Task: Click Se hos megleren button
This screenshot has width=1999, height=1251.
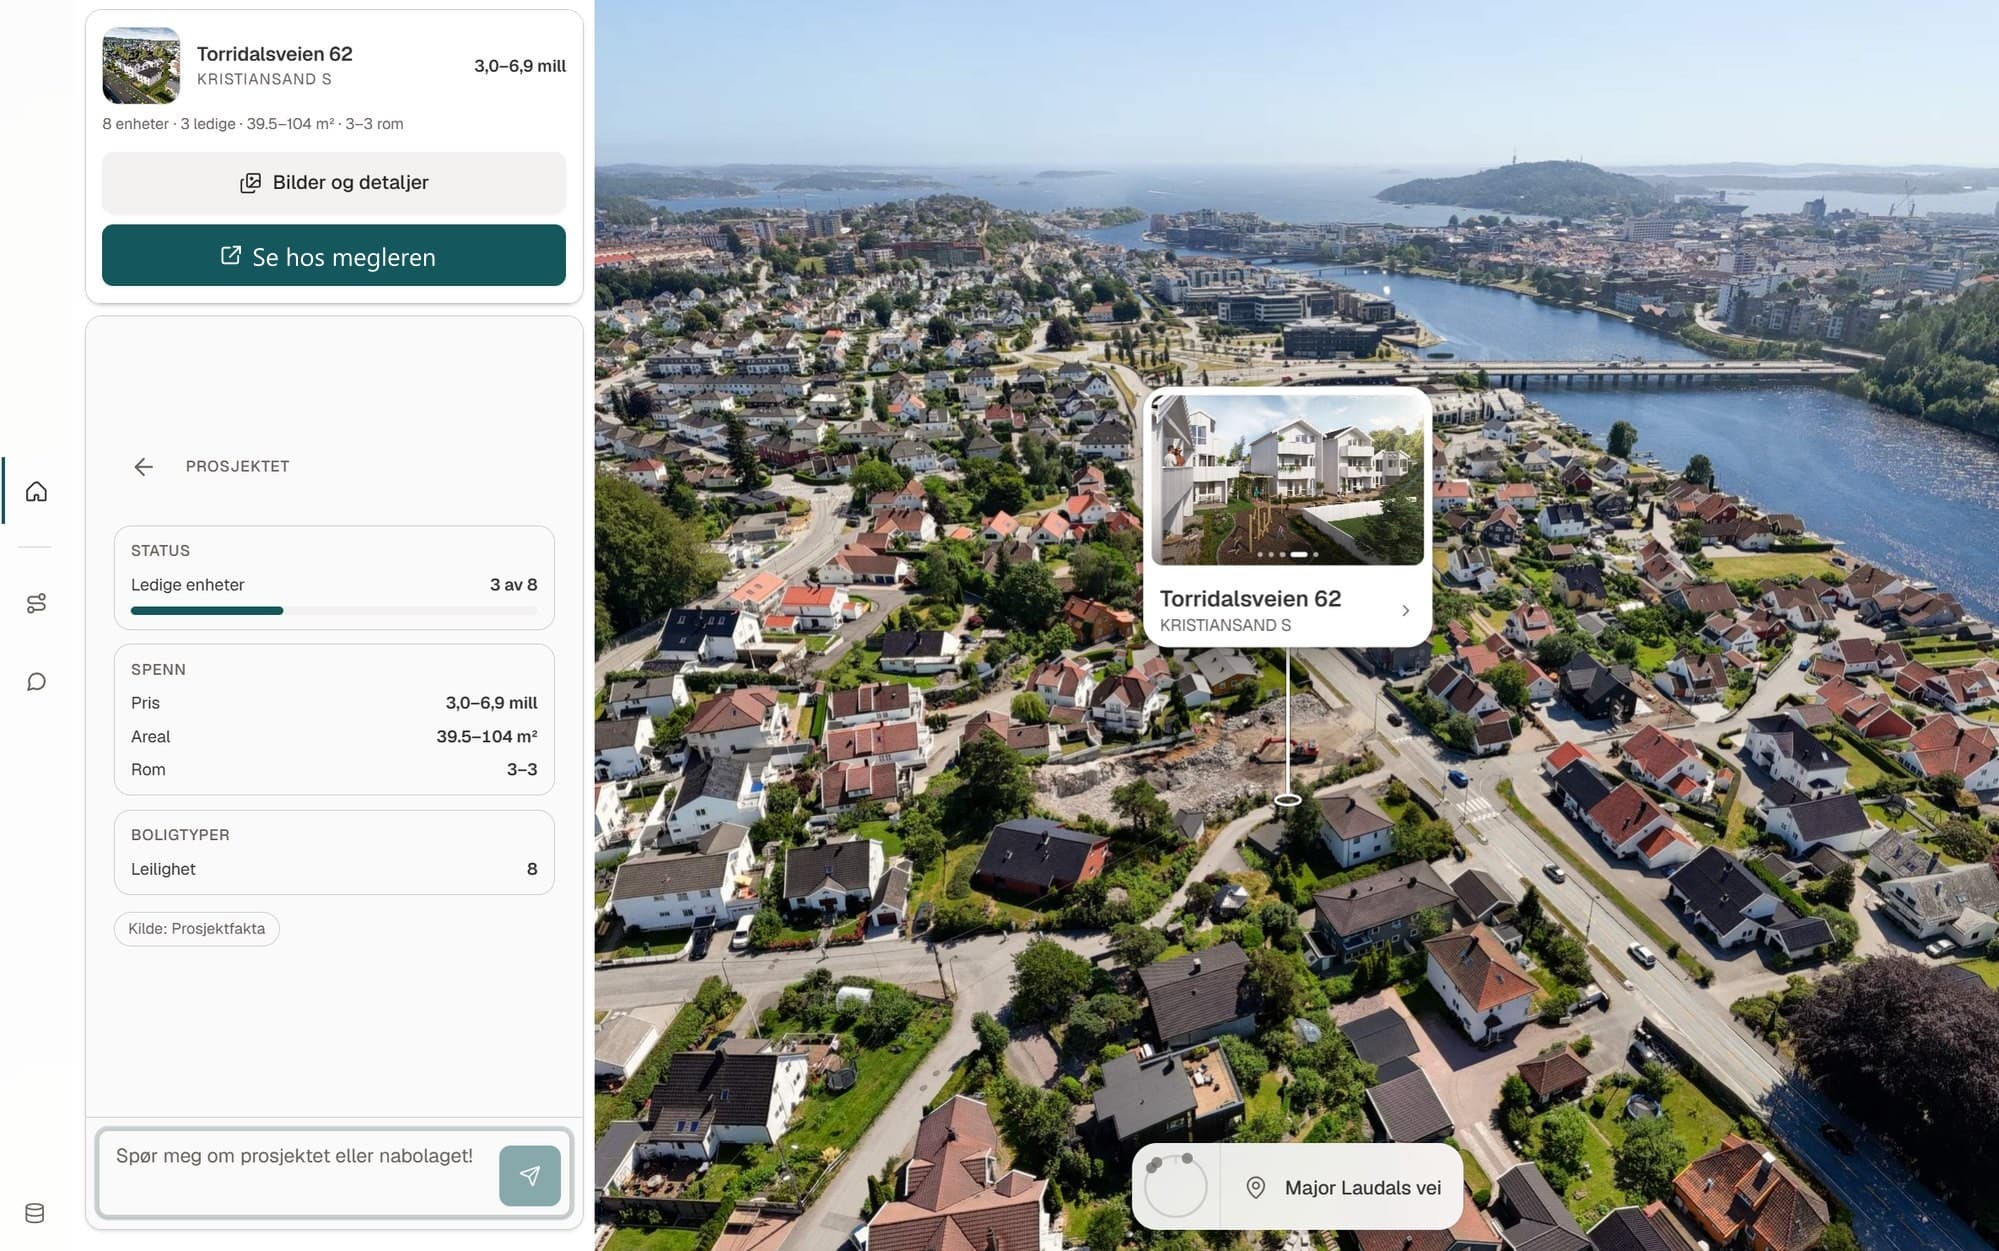Action: pos(334,256)
